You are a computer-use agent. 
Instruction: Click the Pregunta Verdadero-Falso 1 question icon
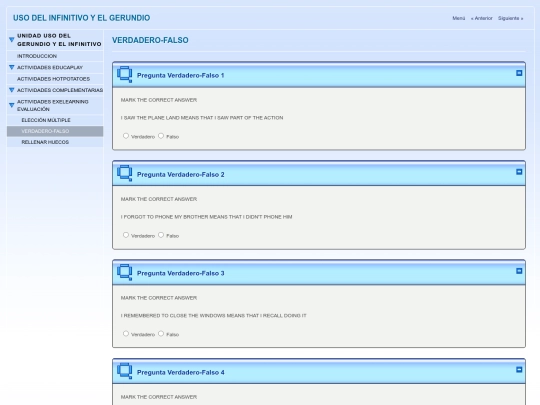click(125, 74)
